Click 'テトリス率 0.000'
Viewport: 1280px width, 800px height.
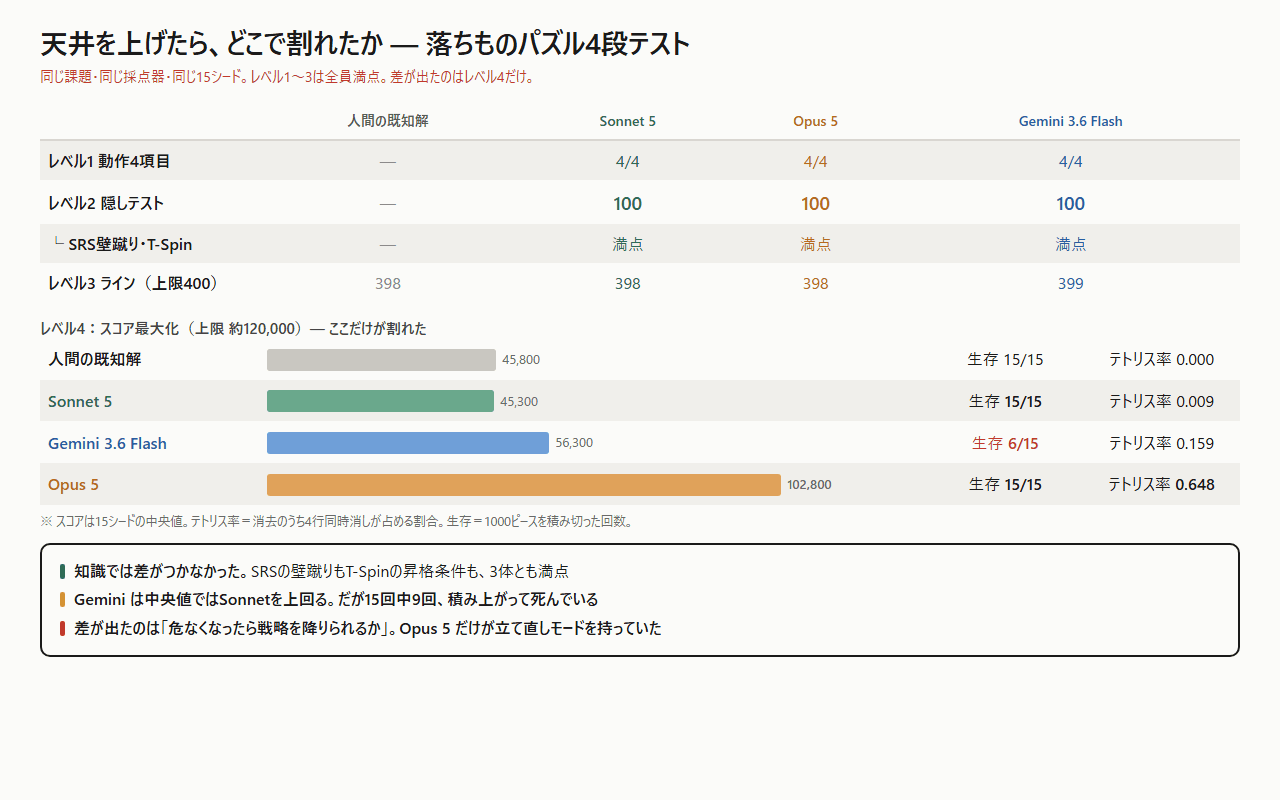(x=1161, y=360)
